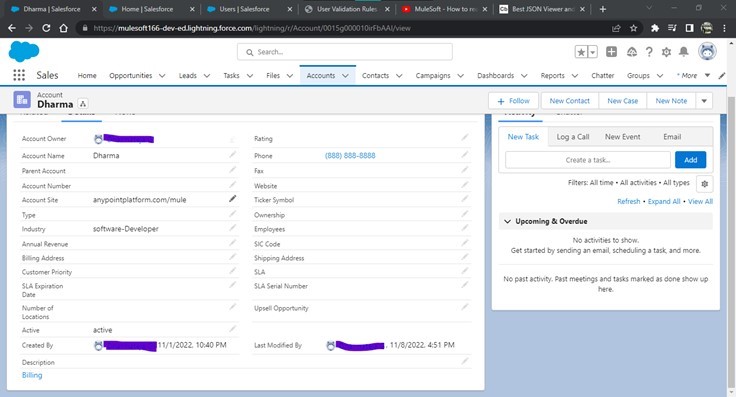Edit Active field pencil icon
736x397 pixels.
point(232,329)
